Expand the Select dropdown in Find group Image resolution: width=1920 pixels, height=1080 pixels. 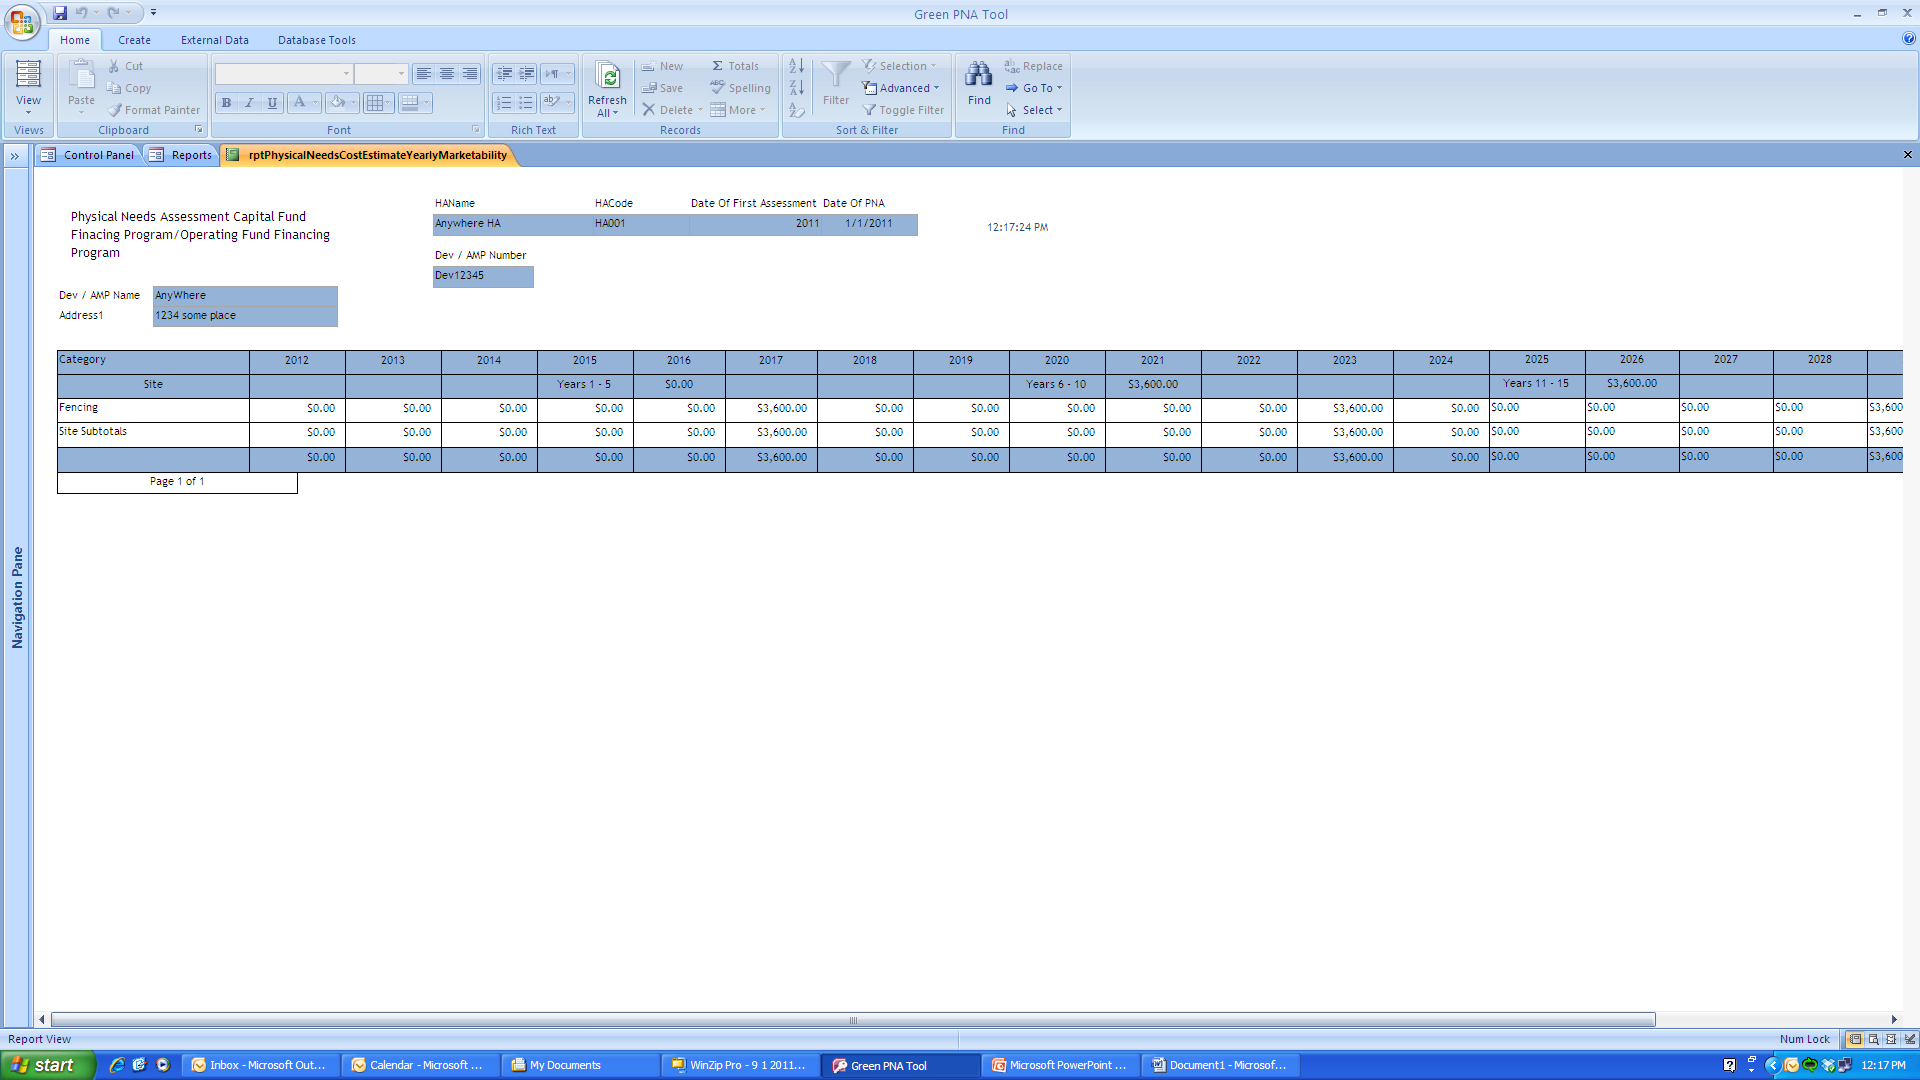[x=1036, y=110]
